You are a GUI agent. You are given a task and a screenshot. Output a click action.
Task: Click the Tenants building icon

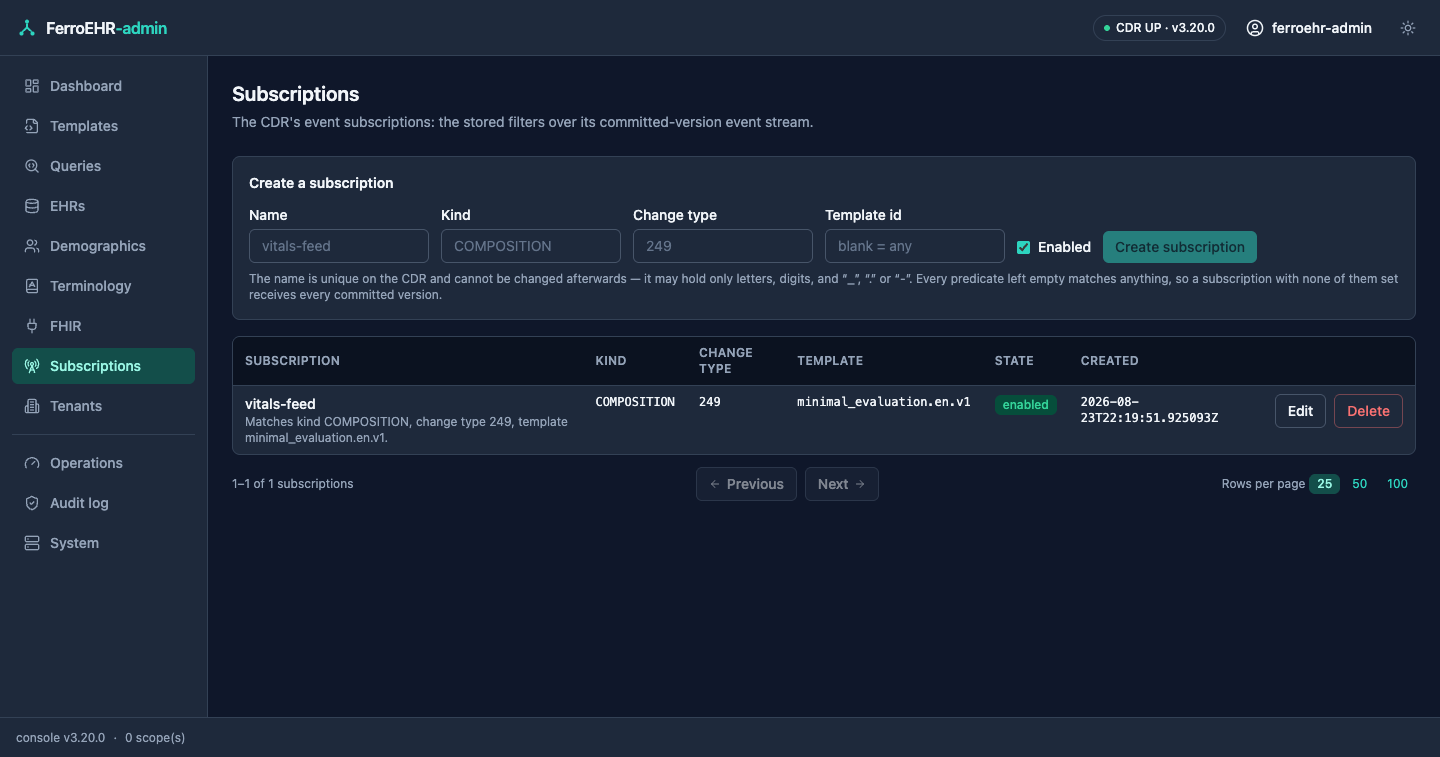point(32,406)
